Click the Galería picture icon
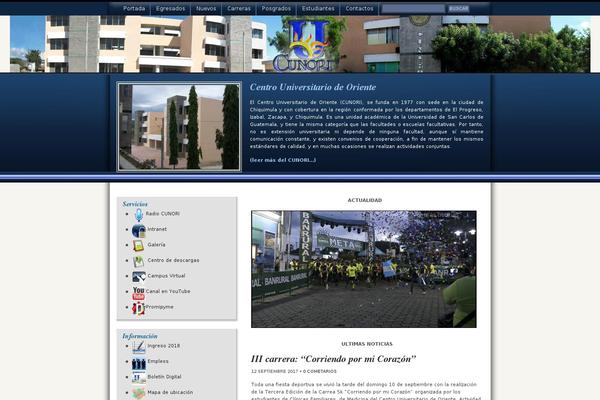Screen dimensions: 600x400 click(x=139, y=245)
